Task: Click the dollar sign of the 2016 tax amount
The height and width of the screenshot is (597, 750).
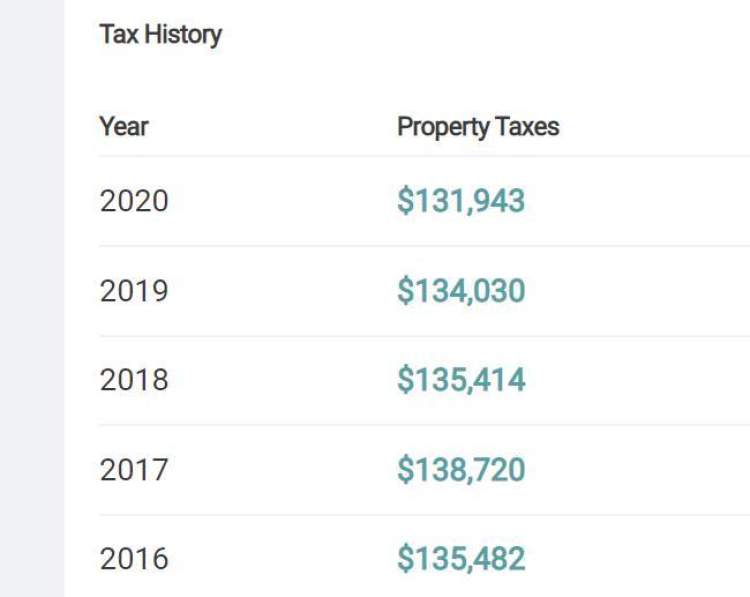Action: pyautogui.click(x=405, y=558)
